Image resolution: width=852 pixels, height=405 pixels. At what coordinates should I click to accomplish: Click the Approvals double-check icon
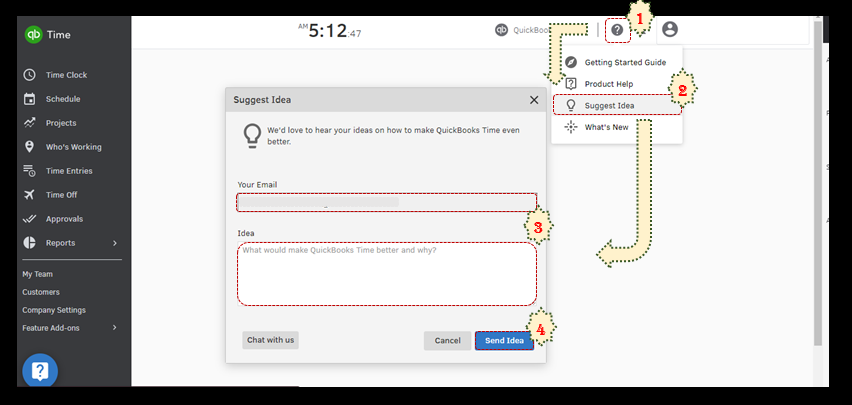29,219
